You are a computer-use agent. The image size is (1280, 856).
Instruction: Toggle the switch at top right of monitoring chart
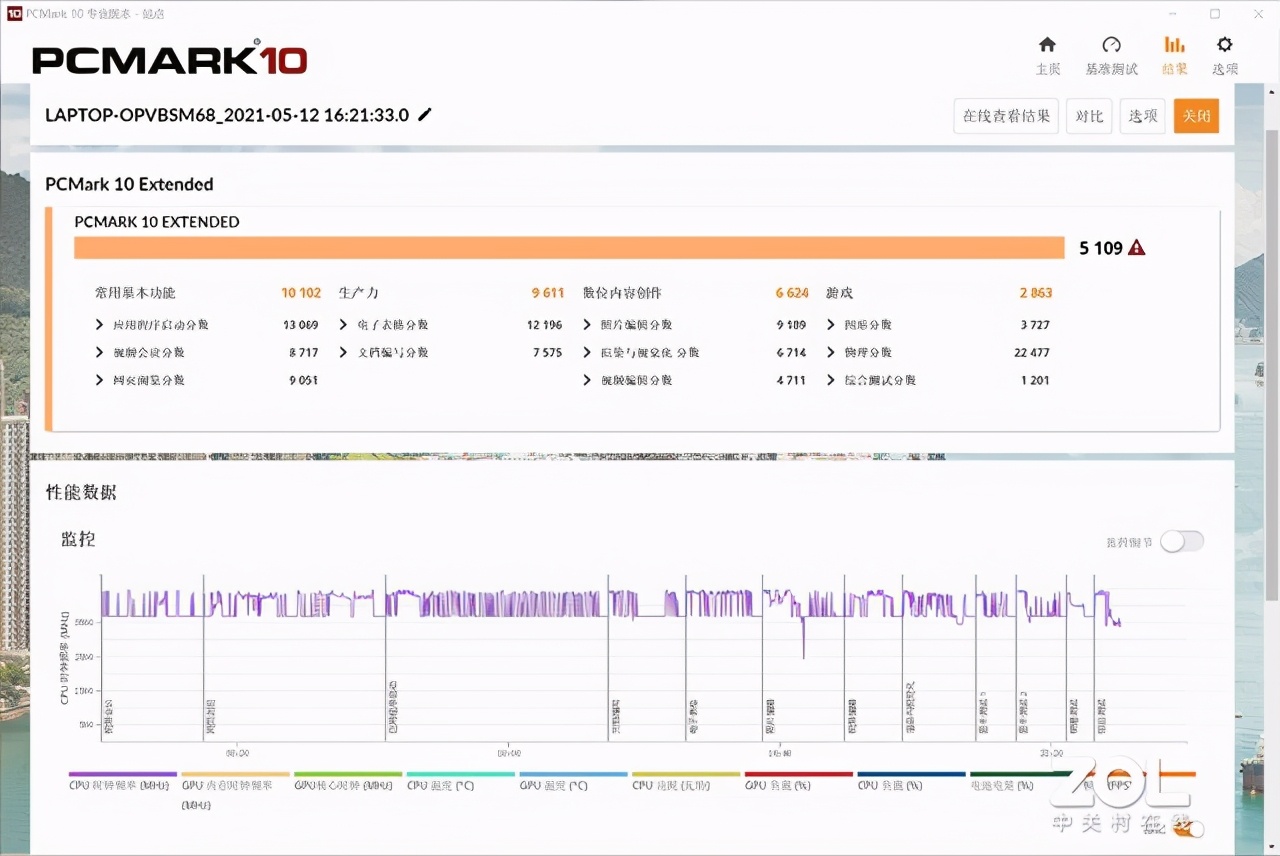pyautogui.click(x=1182, y=541)
